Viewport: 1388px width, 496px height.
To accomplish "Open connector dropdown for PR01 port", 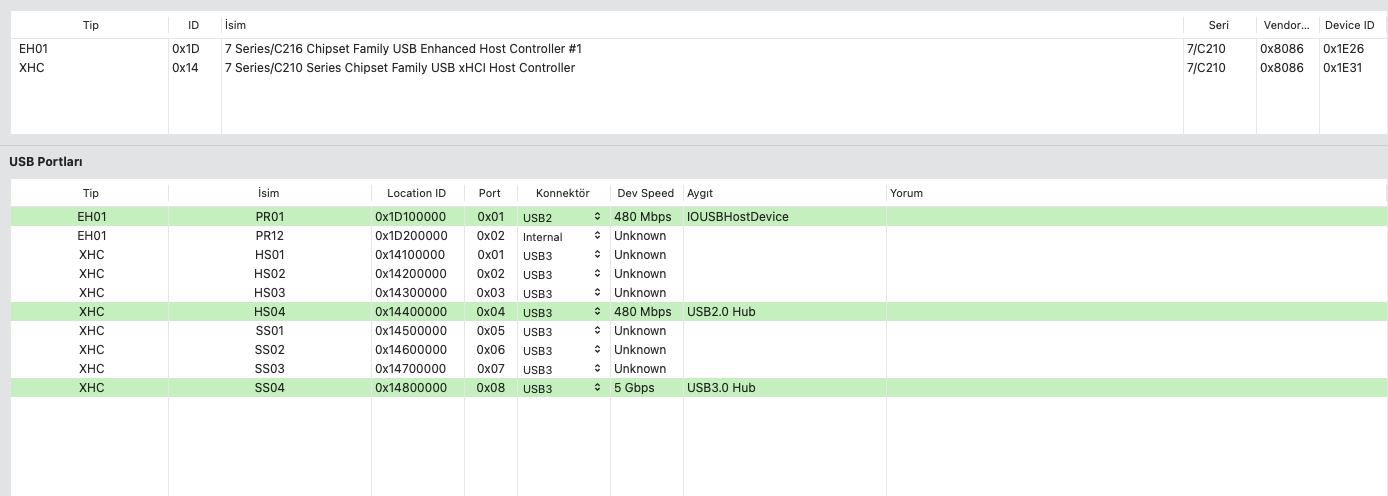I will [562, 217].
